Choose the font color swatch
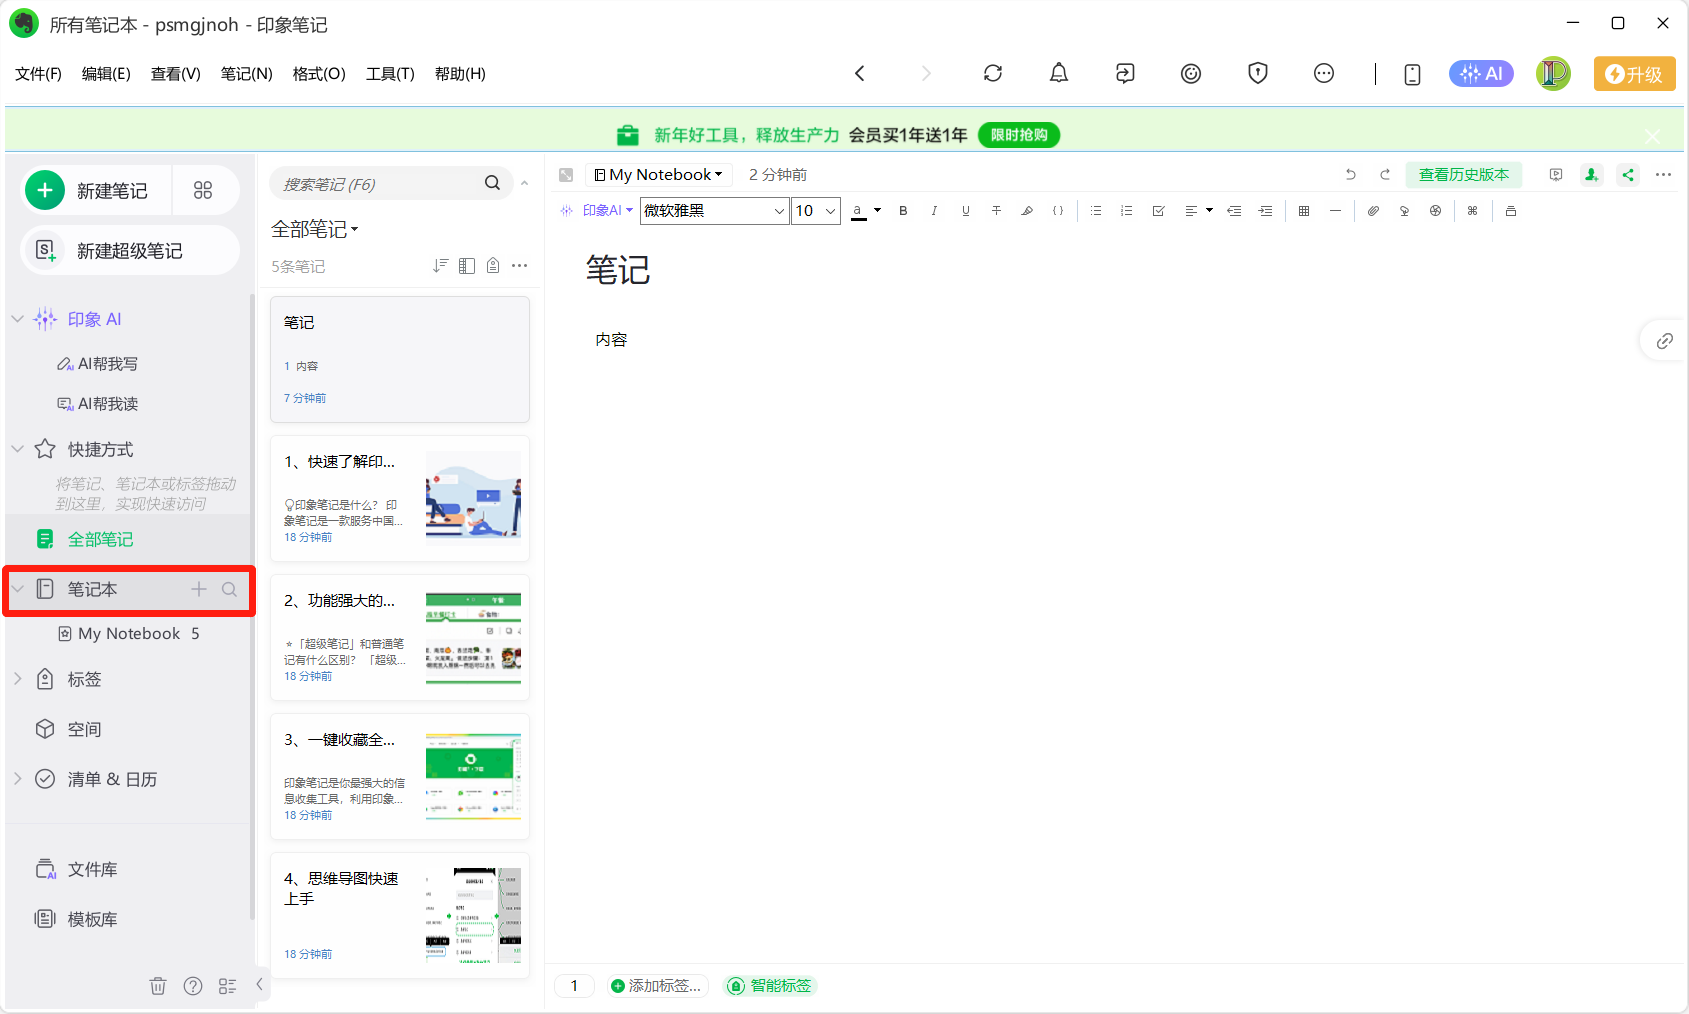Image resolution: width=1689 pixels, height=1014 pixels. (858, 211)
